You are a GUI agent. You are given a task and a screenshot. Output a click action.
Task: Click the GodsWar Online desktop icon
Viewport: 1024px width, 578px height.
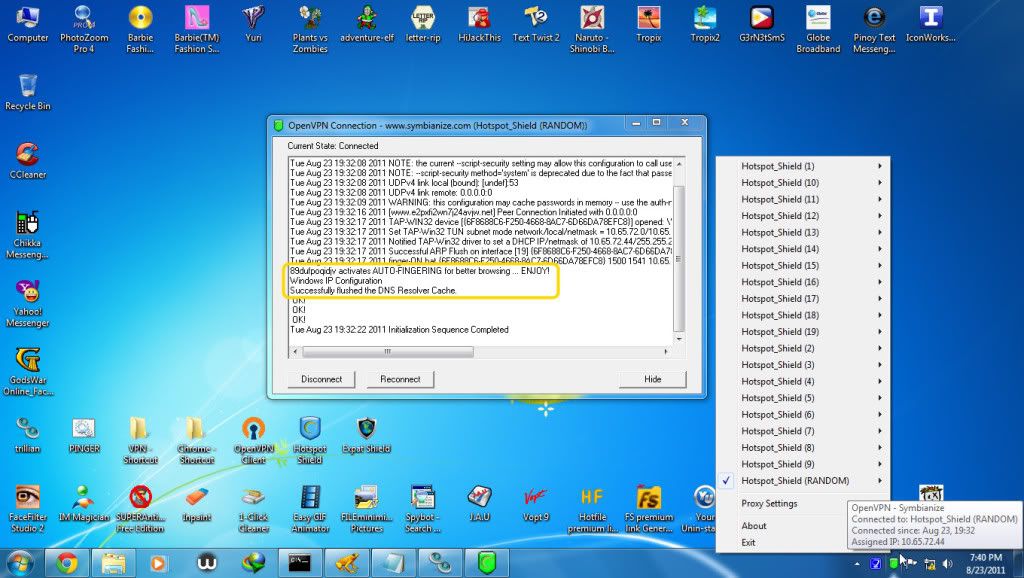27,372
